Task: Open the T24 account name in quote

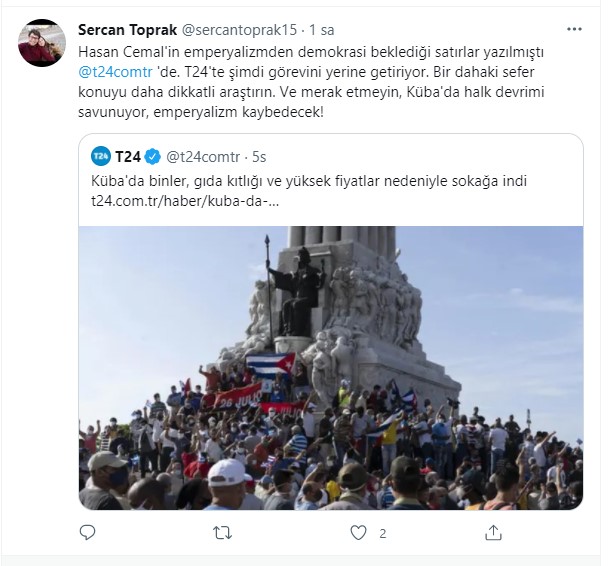Action: (x=128, y=157)
